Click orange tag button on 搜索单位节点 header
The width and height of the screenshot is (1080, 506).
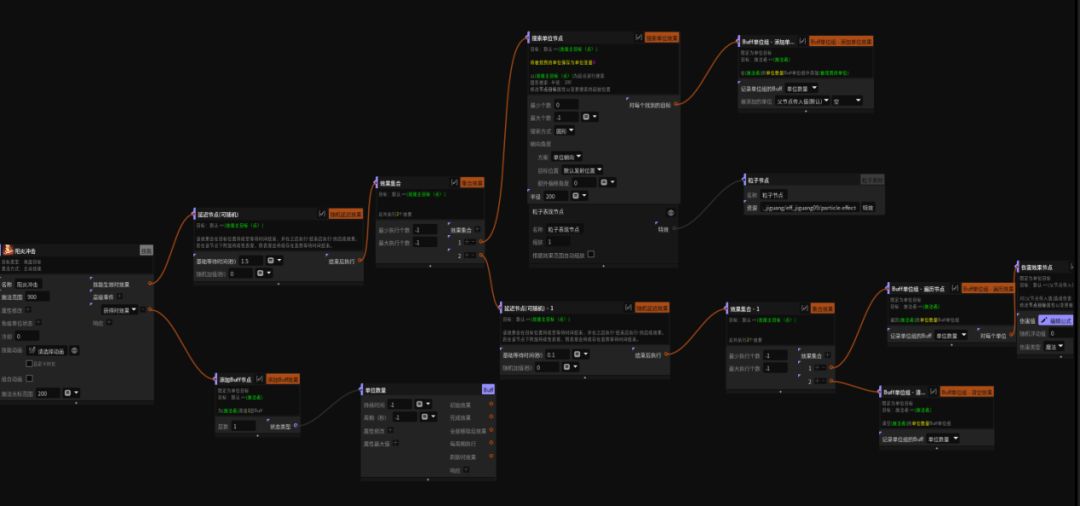pos(662,38)
